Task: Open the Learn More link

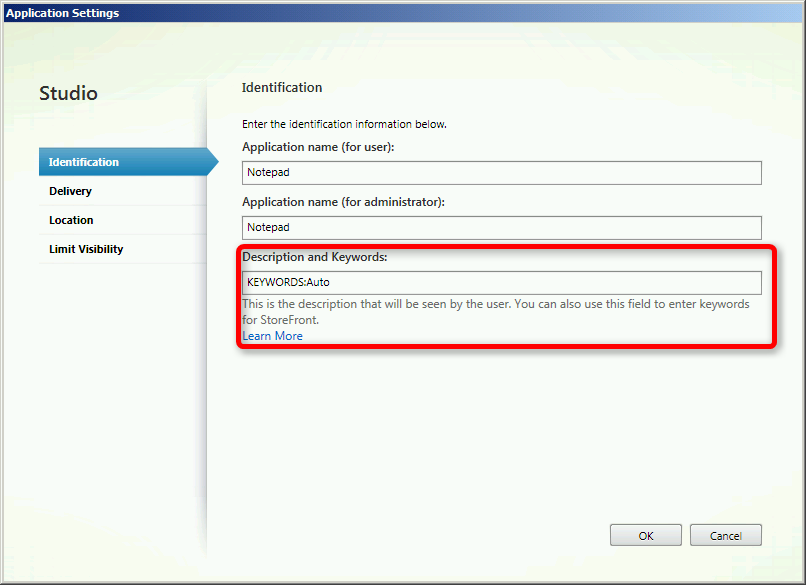Action: [272, 336]
